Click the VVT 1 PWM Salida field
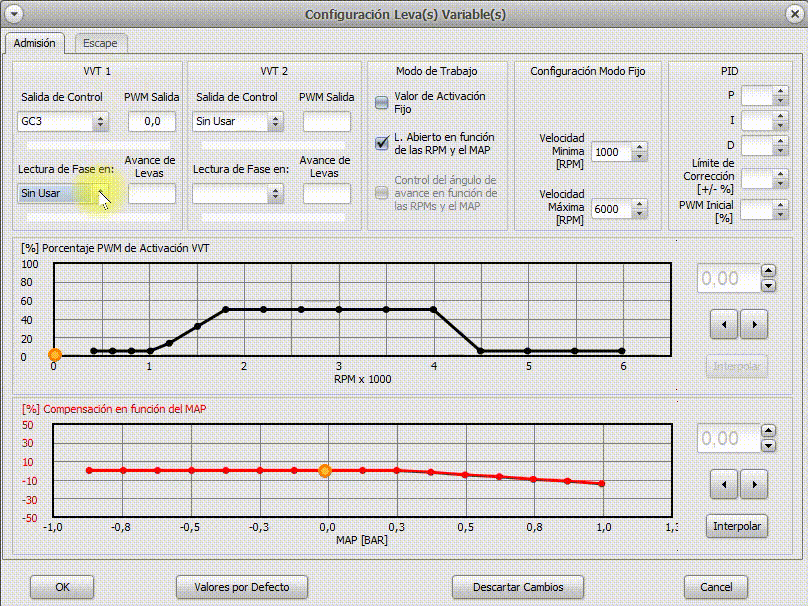The image size is (808, 606). [x=152, y=122]
